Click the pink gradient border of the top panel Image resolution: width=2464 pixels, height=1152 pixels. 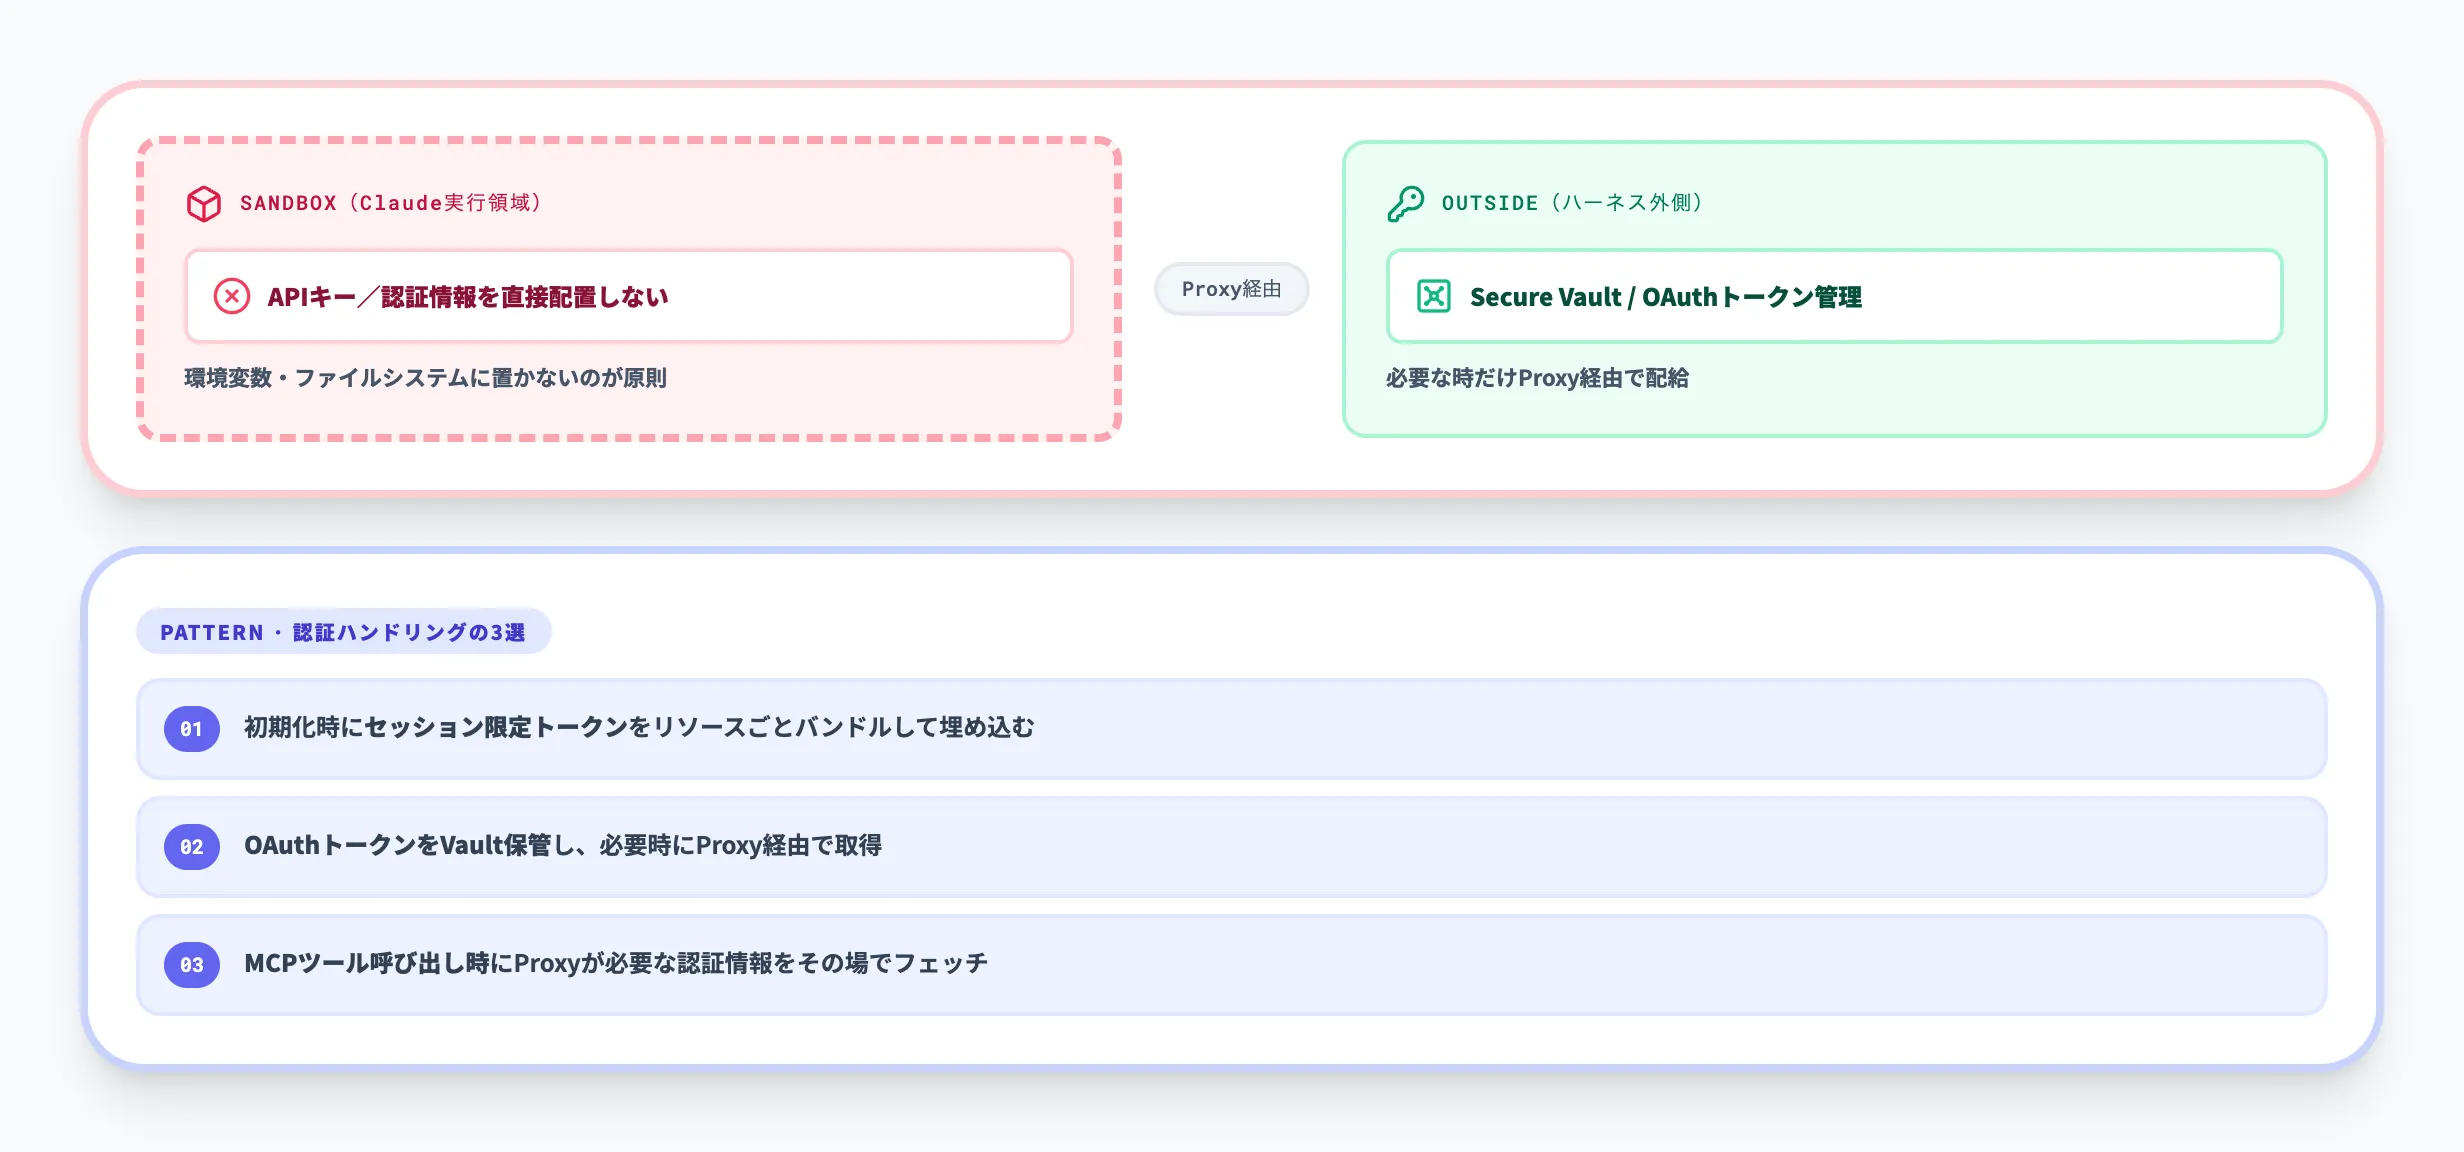pyautogui.click(x=1230, y=85)
